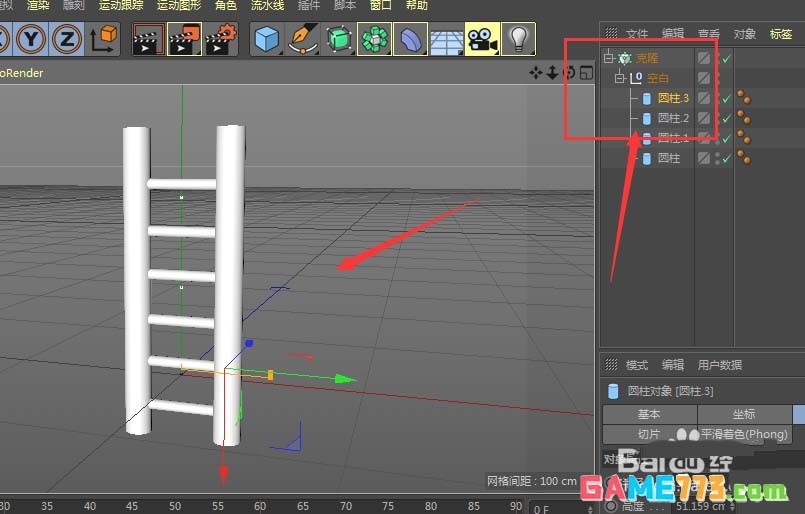Click the layer square on bottom 圆柱 row
Viewport: 805px width, 514px height.
click(704, 158)
